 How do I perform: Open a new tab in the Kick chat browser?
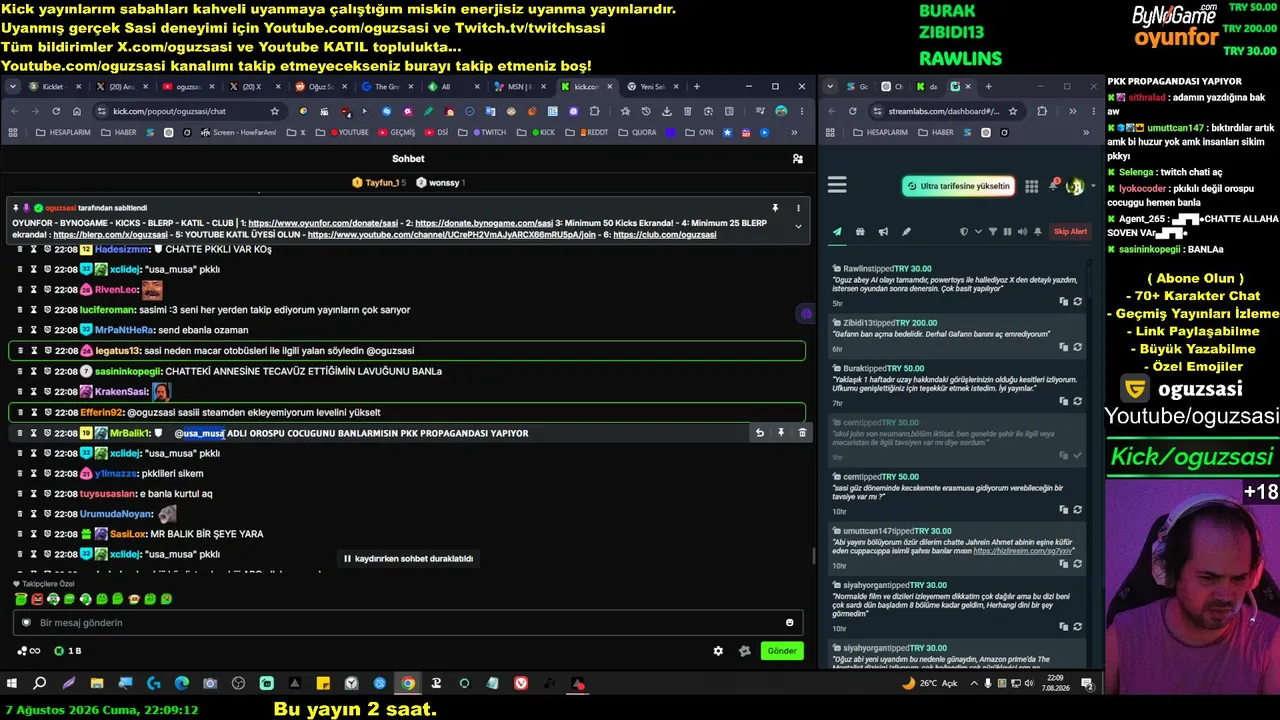(697, 87)
